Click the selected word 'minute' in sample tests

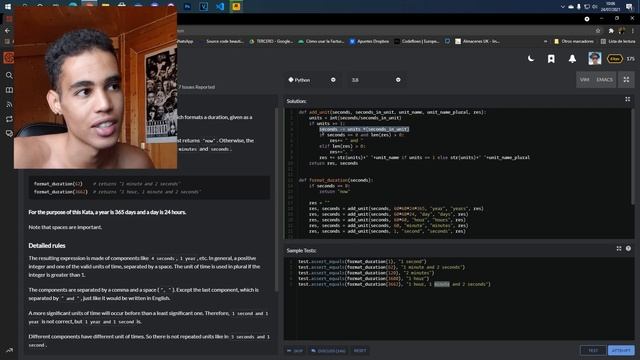[x=442, y=284]
